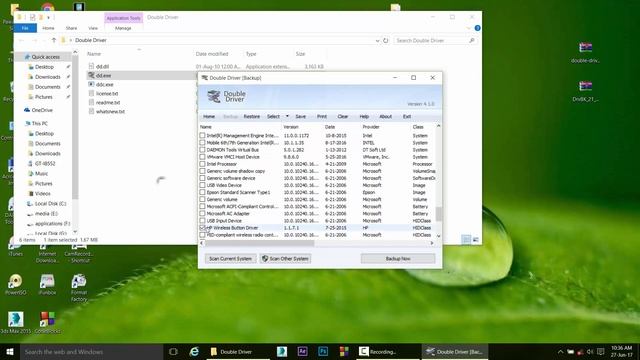
Task: Open Task View on taskbar
Action: [x=173, y=351]
